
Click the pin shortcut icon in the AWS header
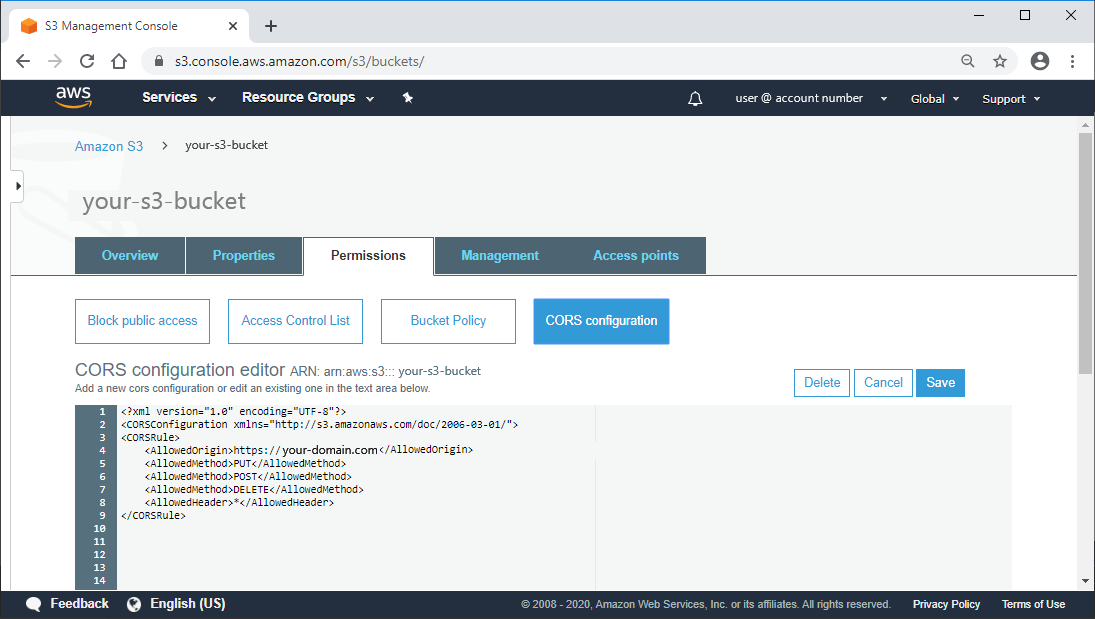(x=408, y=98)
